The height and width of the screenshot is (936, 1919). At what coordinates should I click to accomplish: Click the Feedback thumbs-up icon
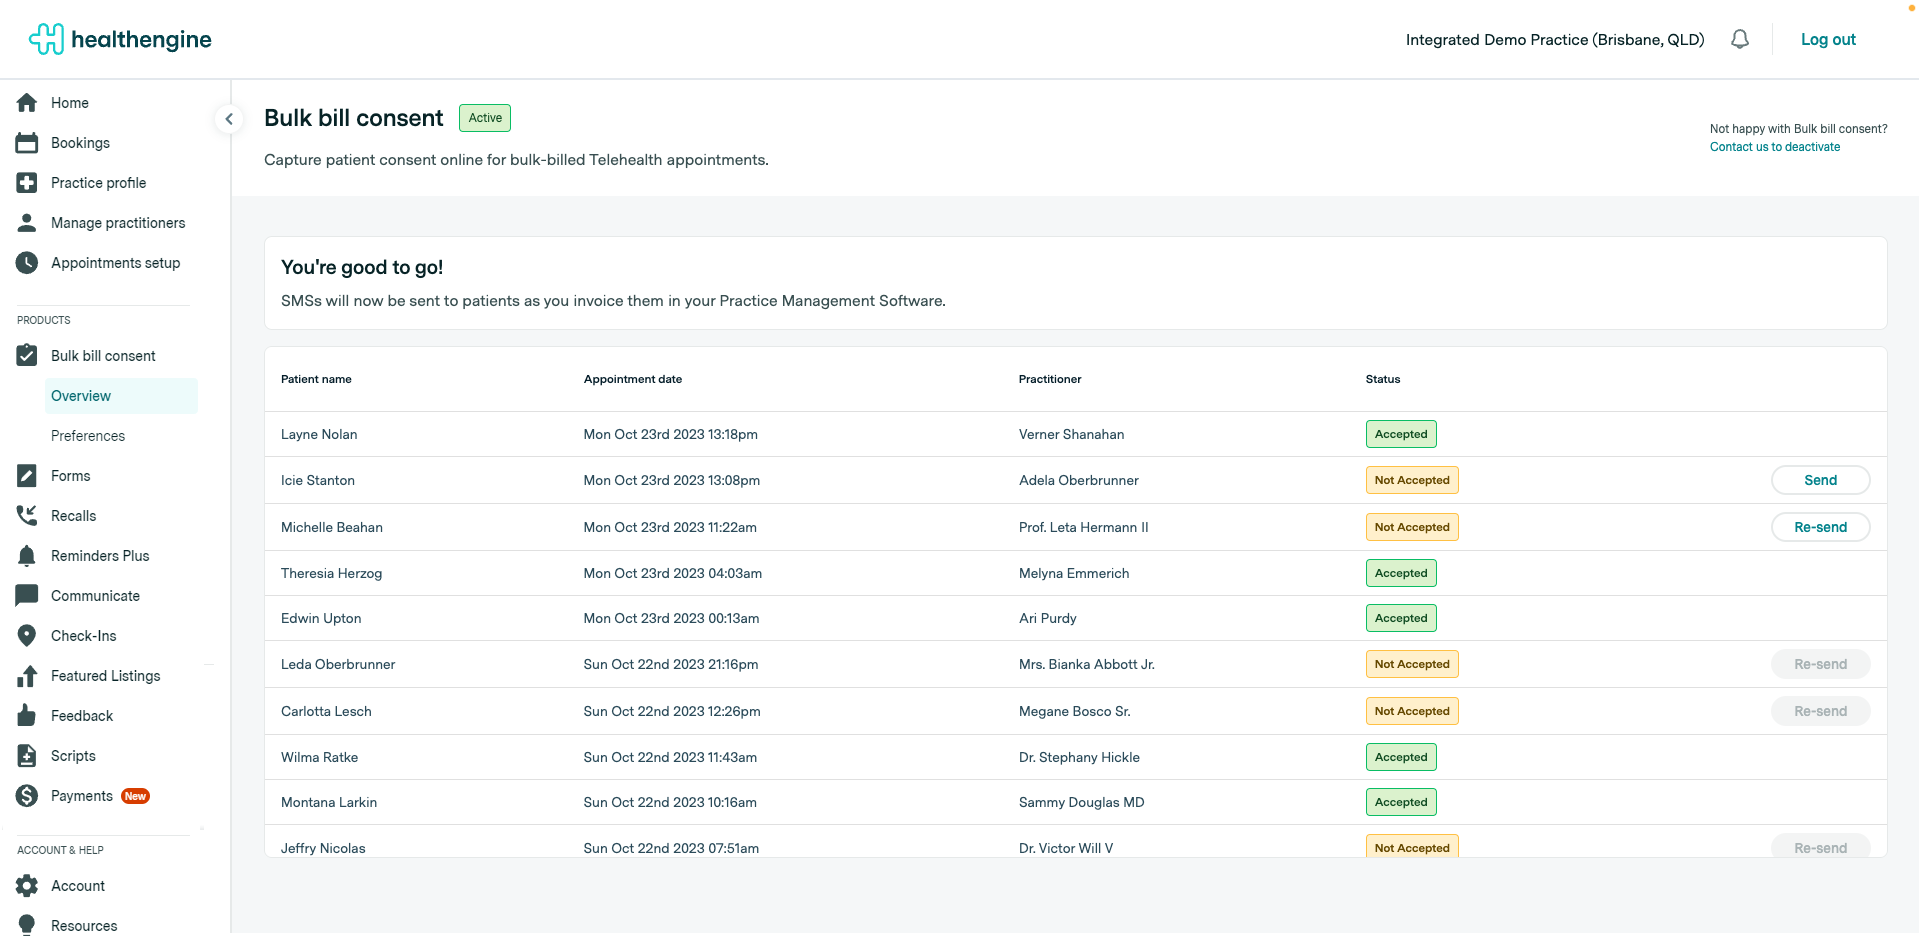[27, 716]
